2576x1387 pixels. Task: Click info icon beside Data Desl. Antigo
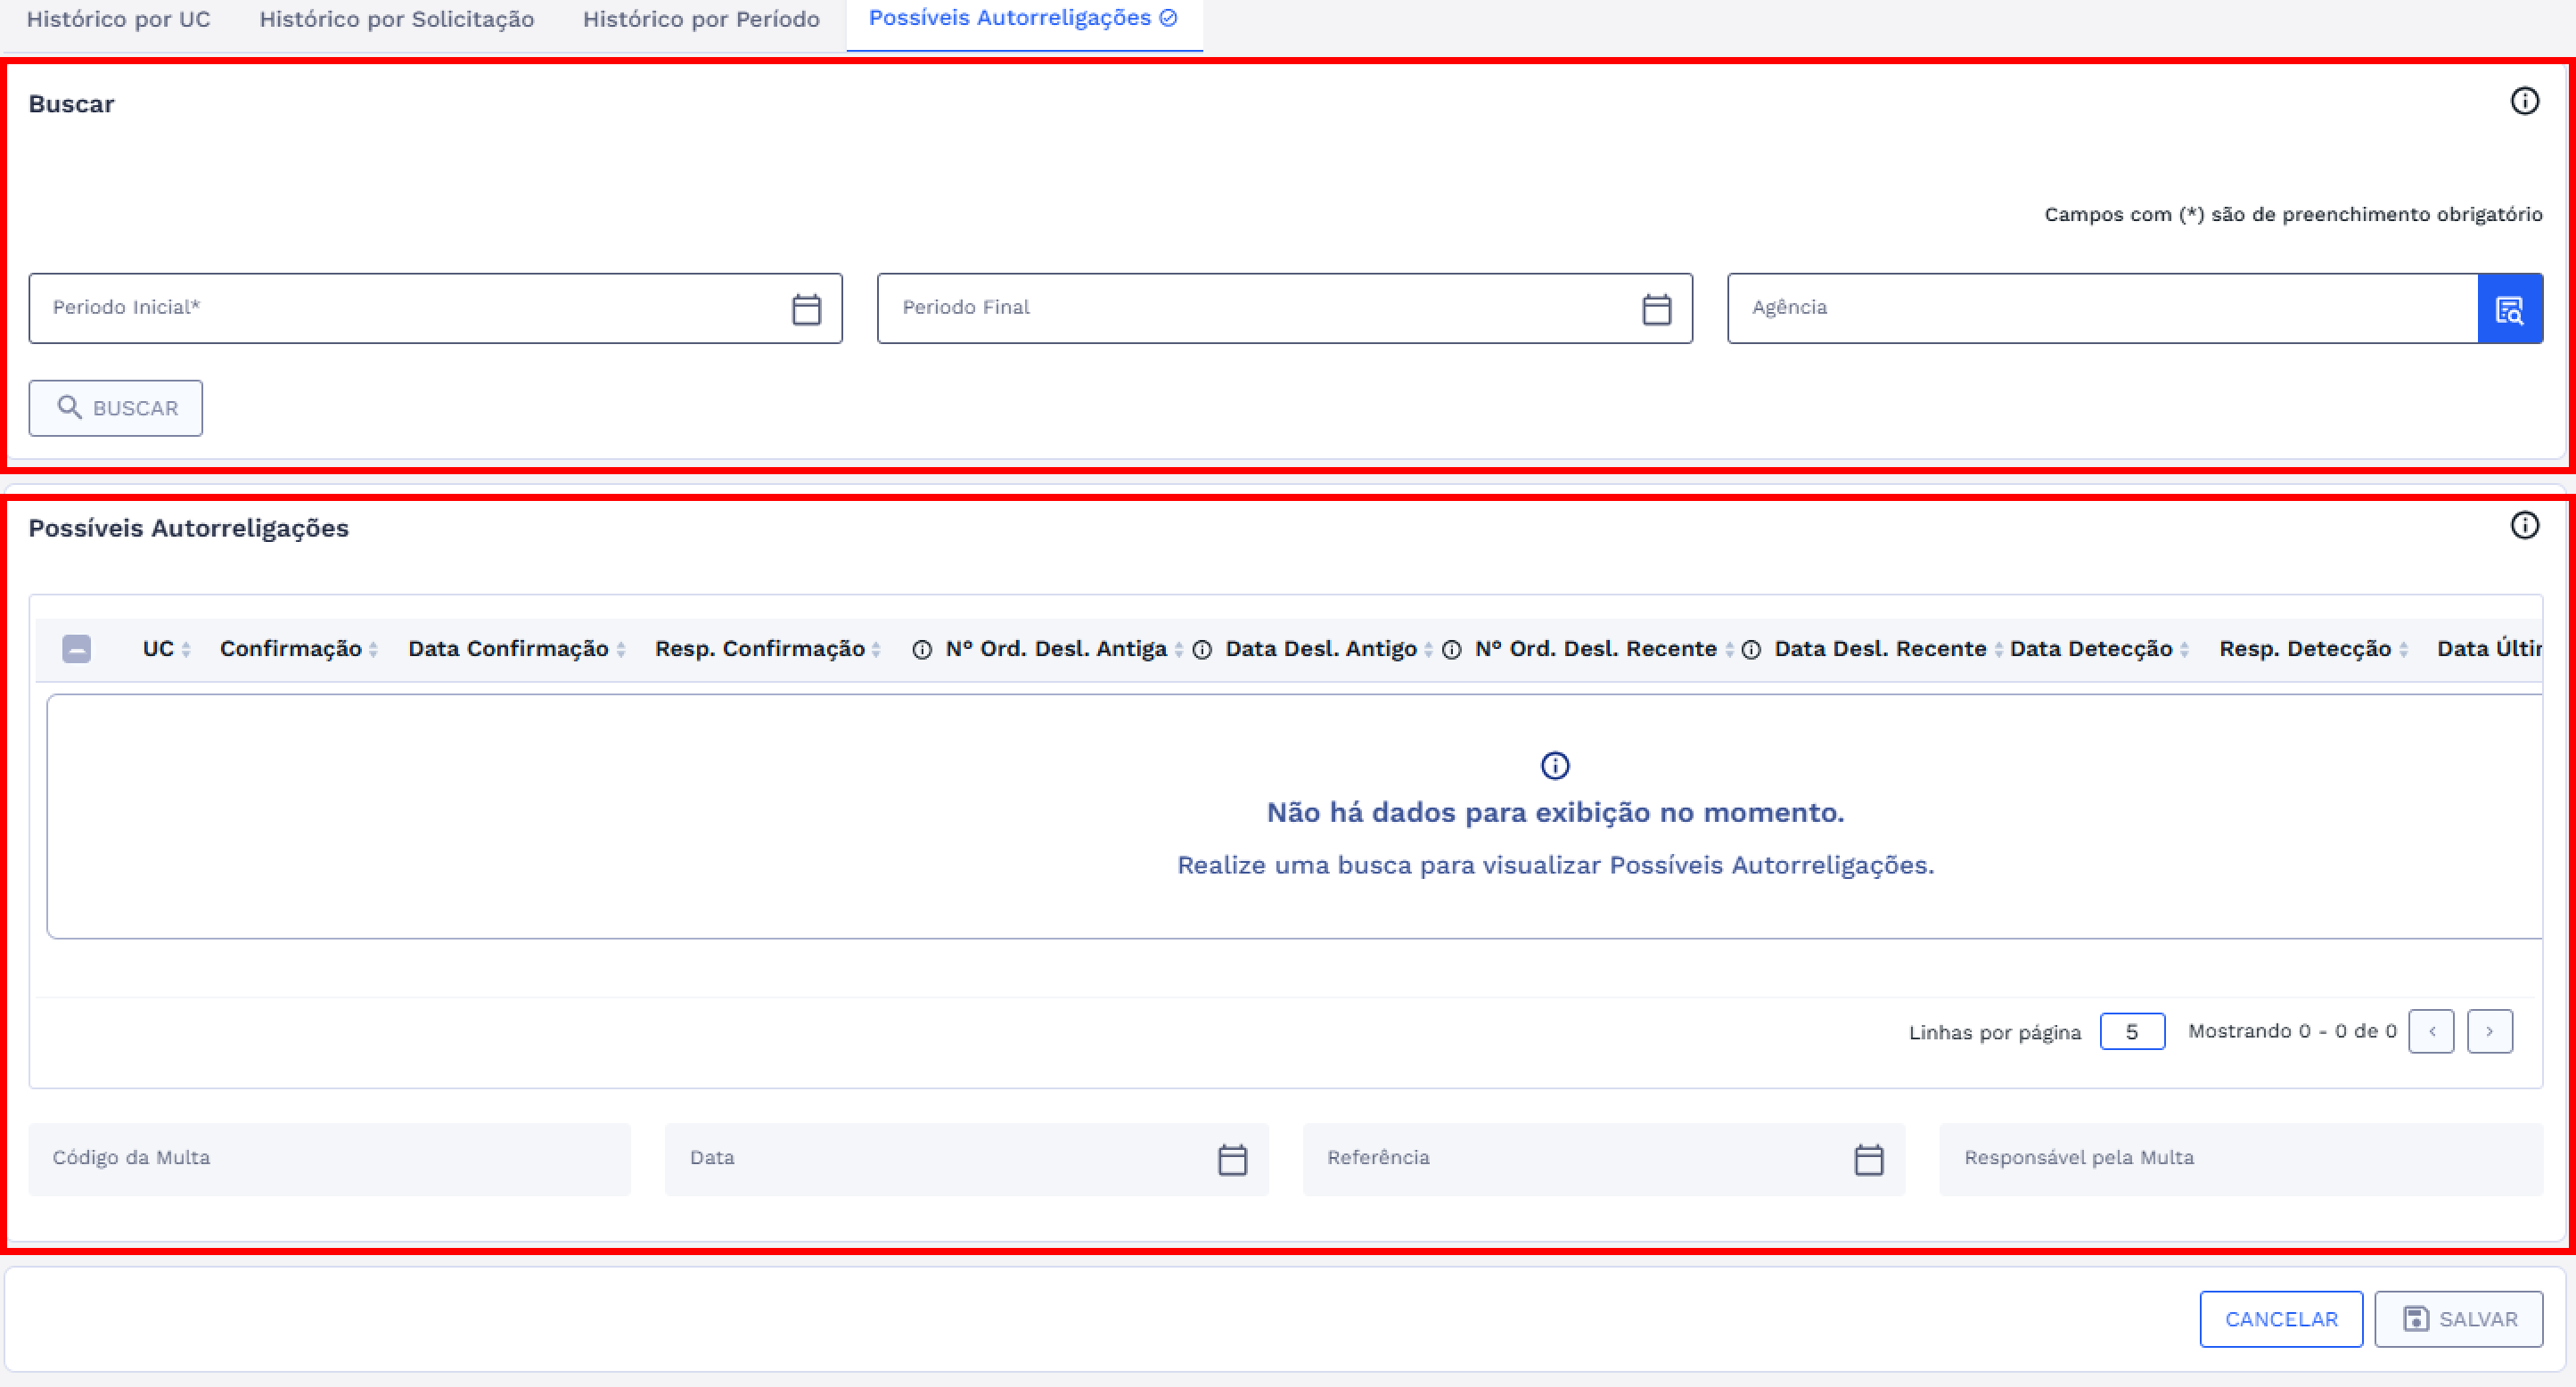[x=1202, y=650]
